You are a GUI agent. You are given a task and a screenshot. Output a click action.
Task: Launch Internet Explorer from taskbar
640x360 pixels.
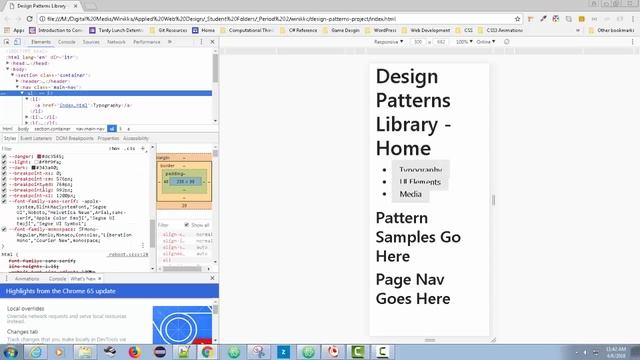click(x=36, y=352)
